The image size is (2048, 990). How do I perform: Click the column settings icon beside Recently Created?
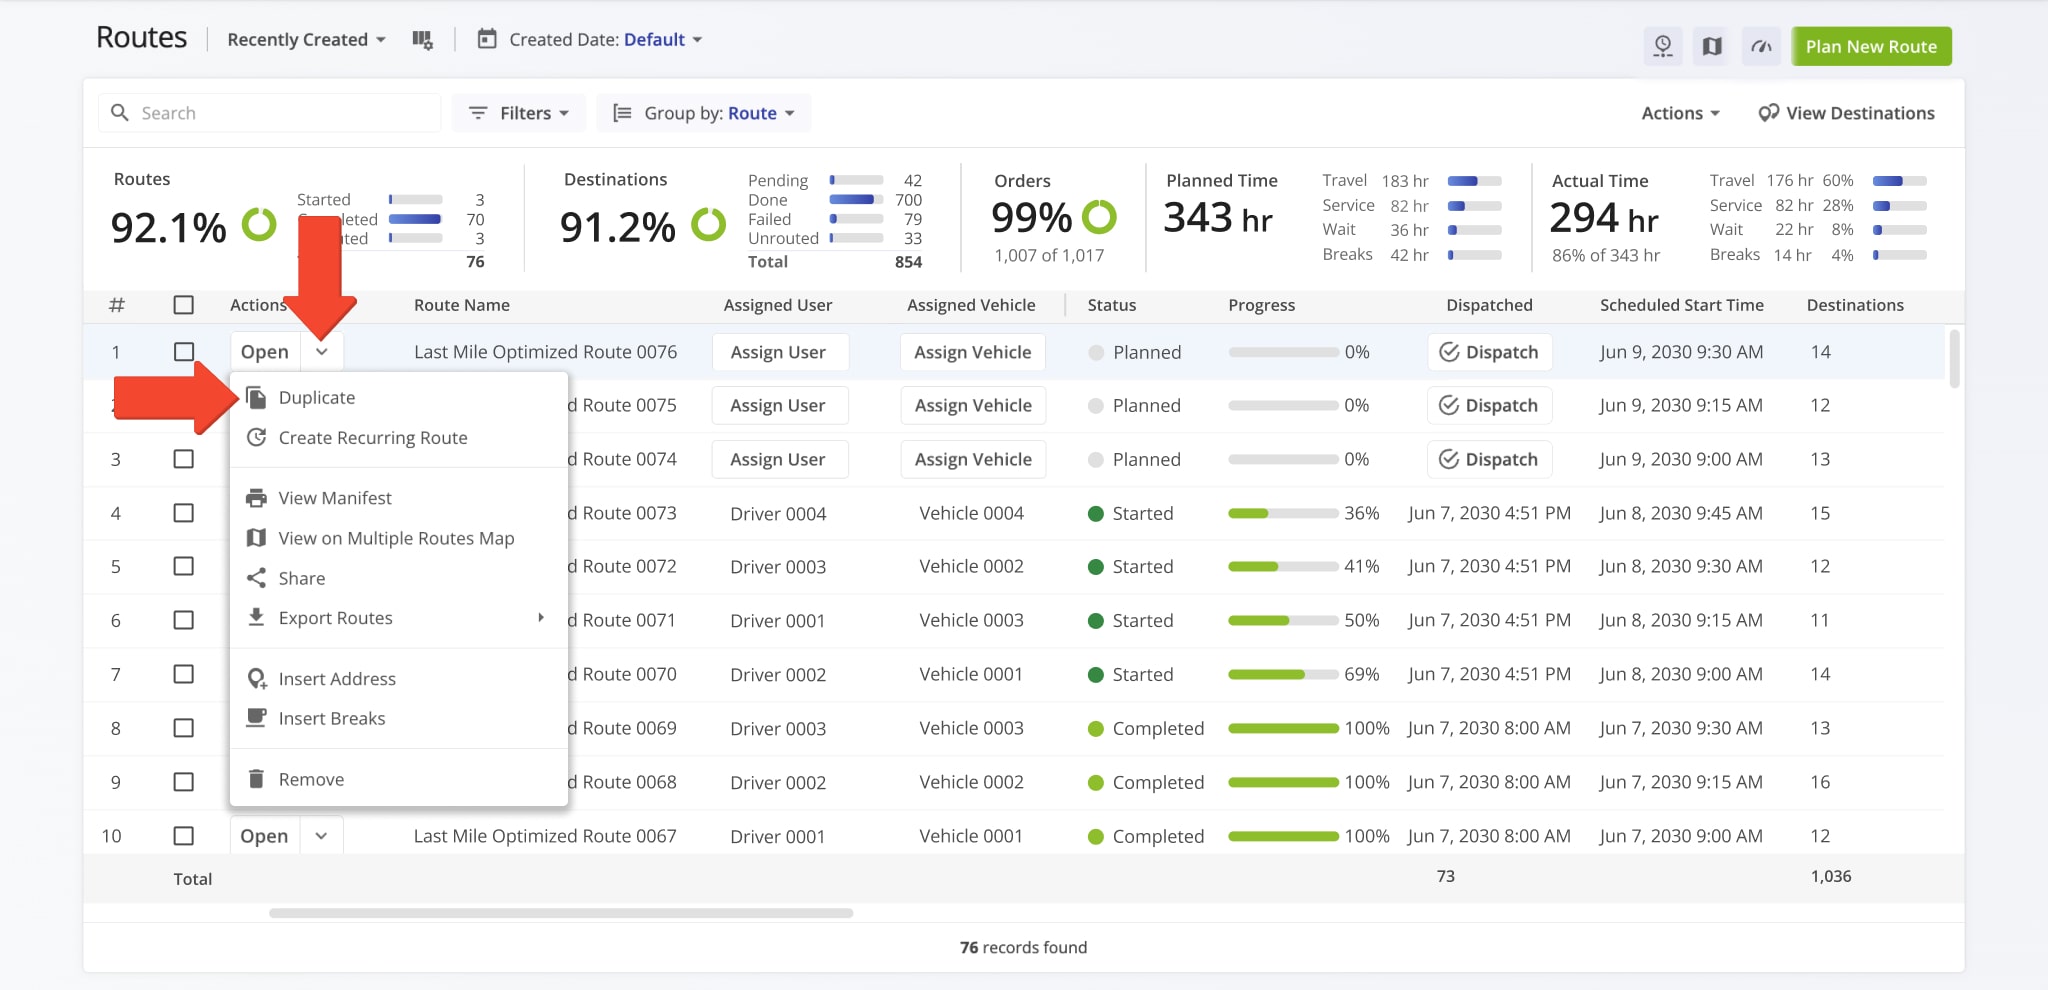[x=422, y=40]
